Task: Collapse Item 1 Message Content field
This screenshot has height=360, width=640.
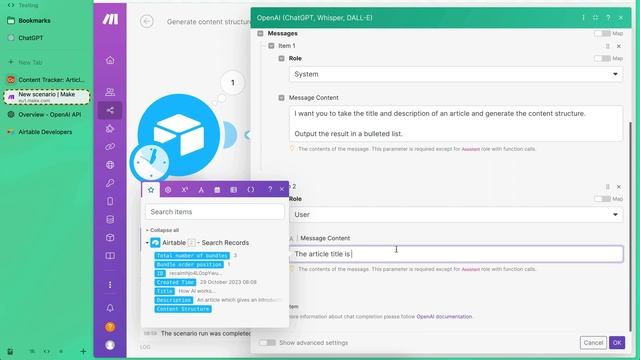Action: click(x=281, y=98)
